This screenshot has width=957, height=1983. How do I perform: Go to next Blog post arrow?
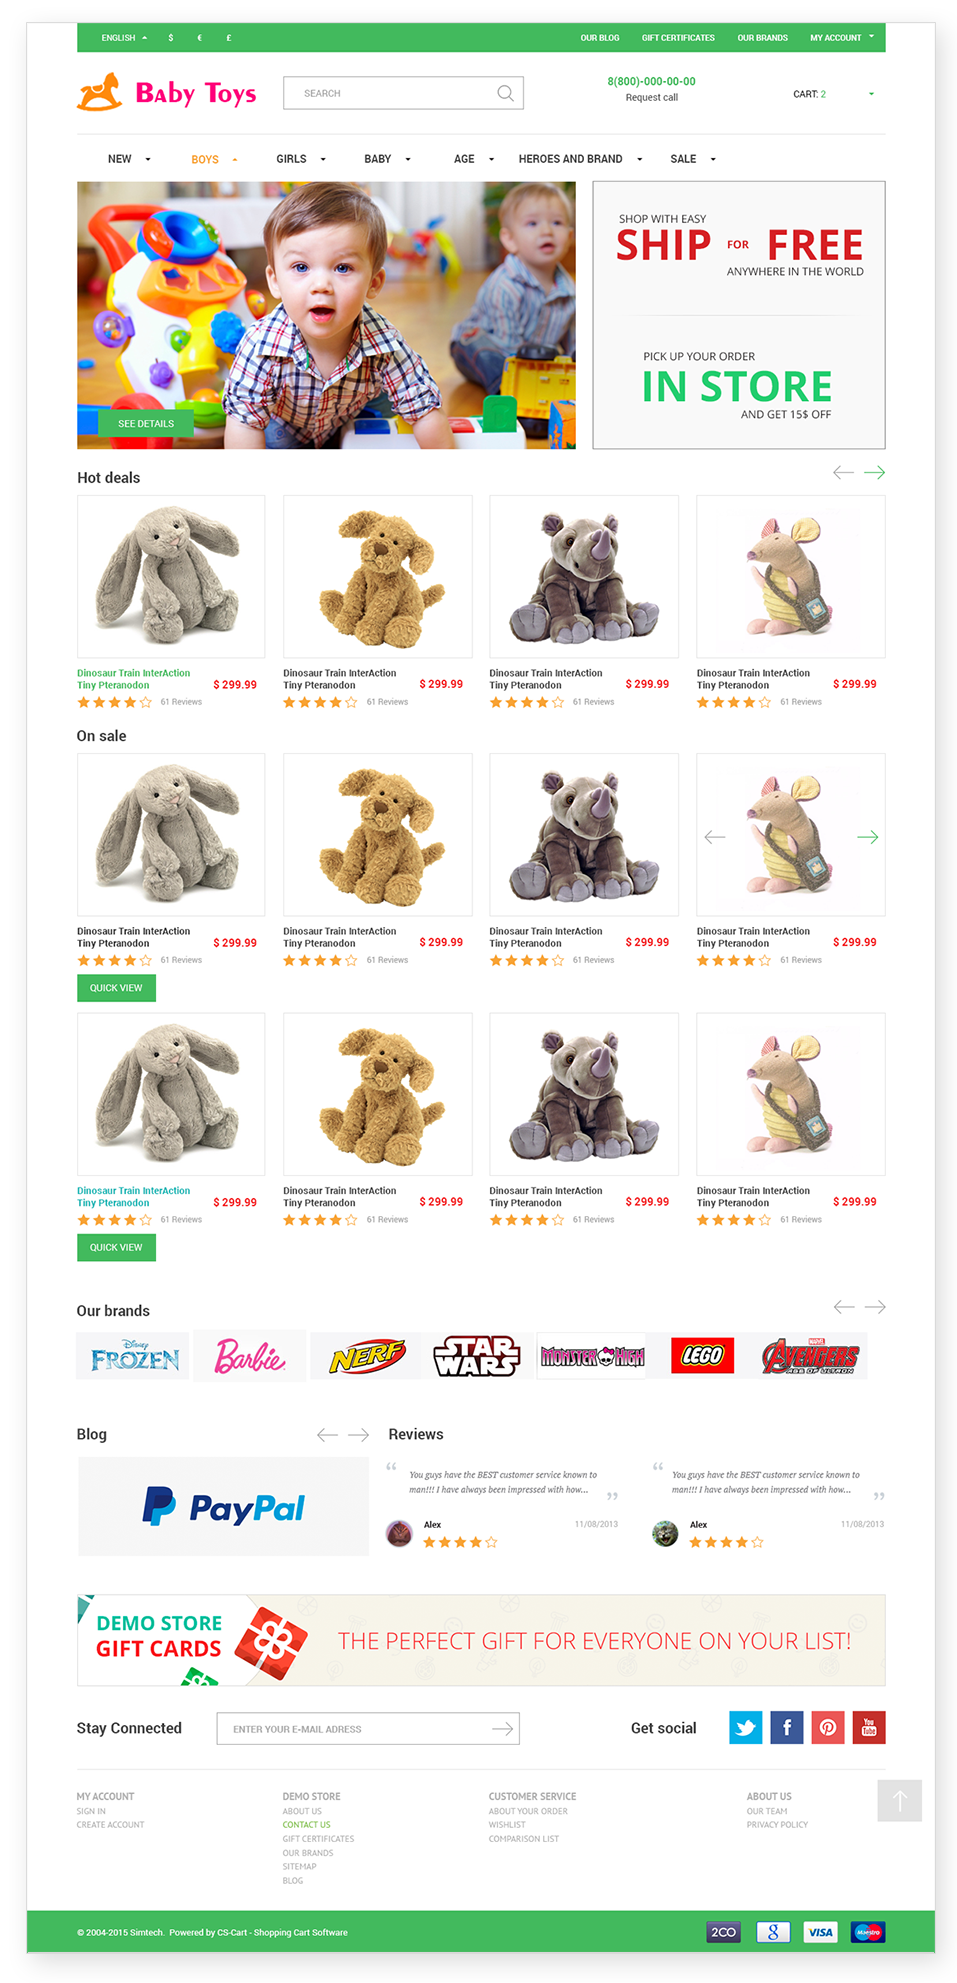(x=358, y=1435)
